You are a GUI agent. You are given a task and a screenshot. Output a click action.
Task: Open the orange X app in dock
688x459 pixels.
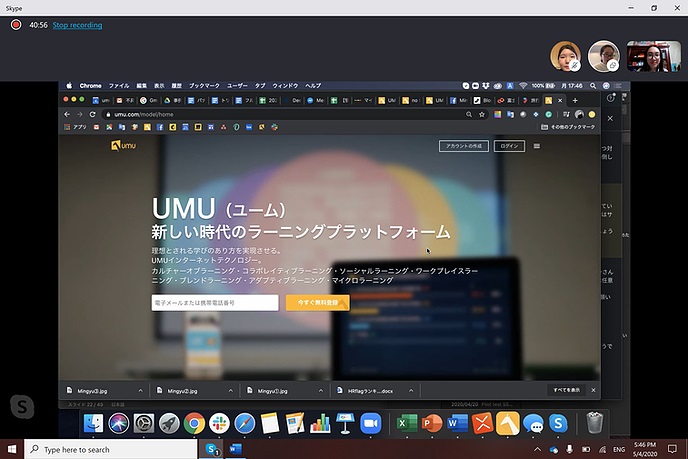pos(482,423)
